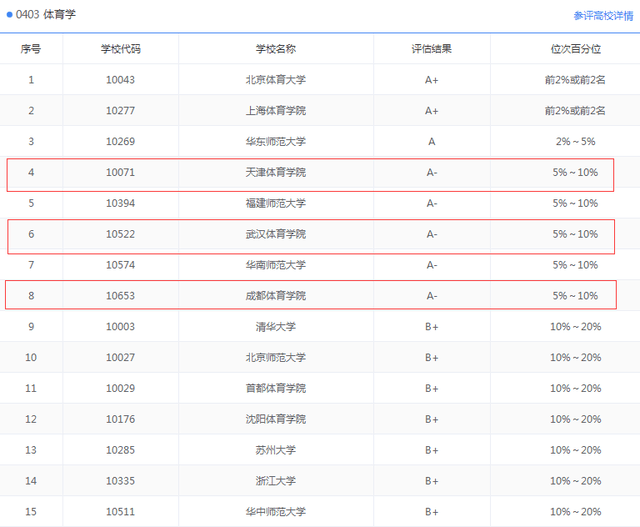Select 北京师范大学 school name
Viewport: 640px width, 527px height.
[276, 357]
